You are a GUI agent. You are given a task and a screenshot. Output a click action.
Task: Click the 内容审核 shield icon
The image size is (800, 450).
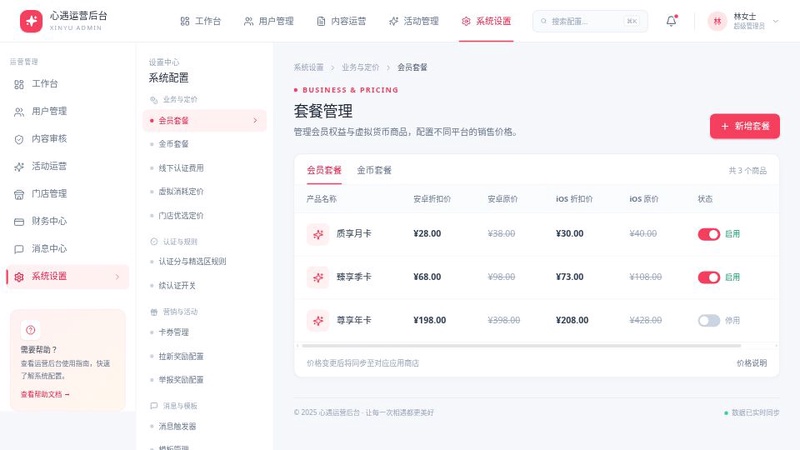[x=19, y=139]
